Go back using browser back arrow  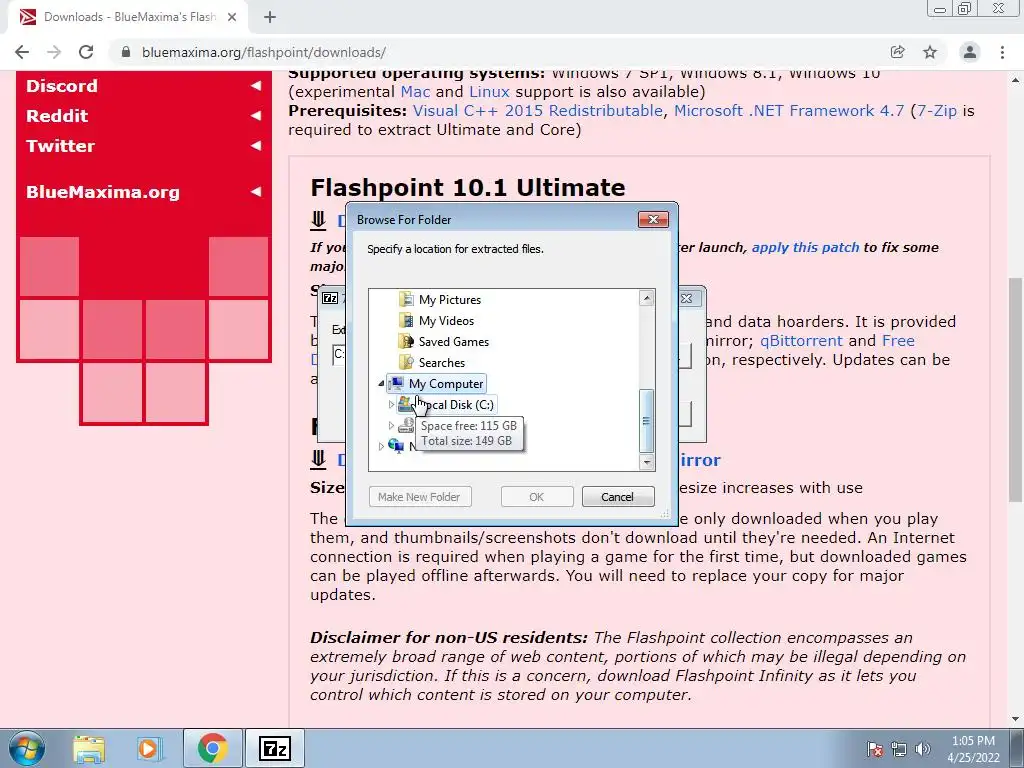[22, 52]
